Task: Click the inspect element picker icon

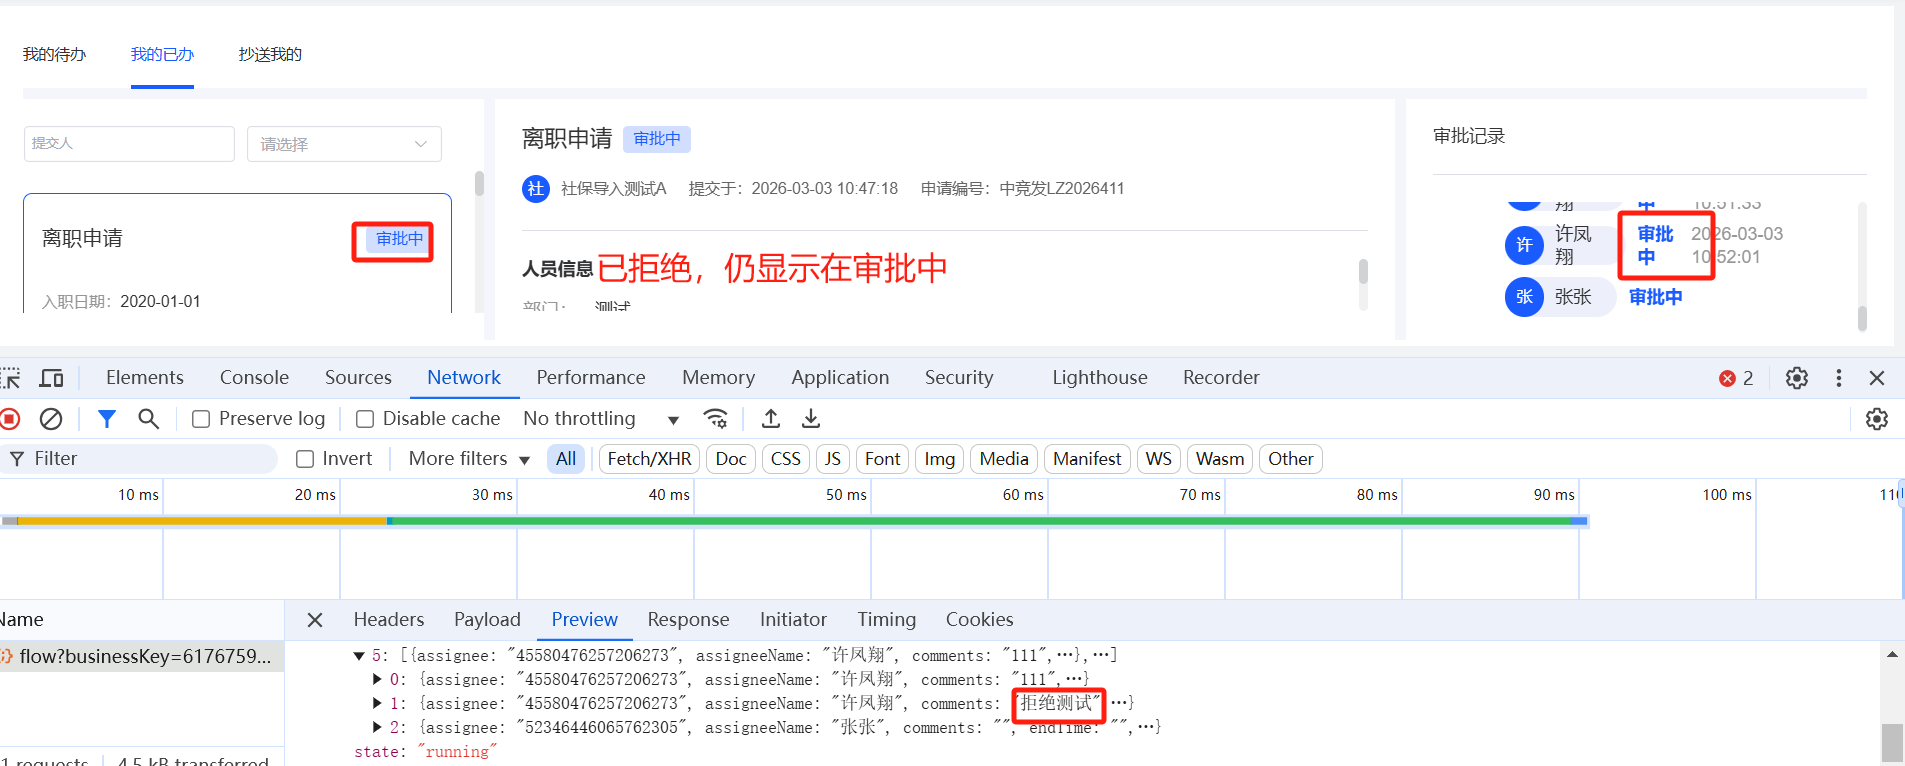Action: tap(11, 378)
